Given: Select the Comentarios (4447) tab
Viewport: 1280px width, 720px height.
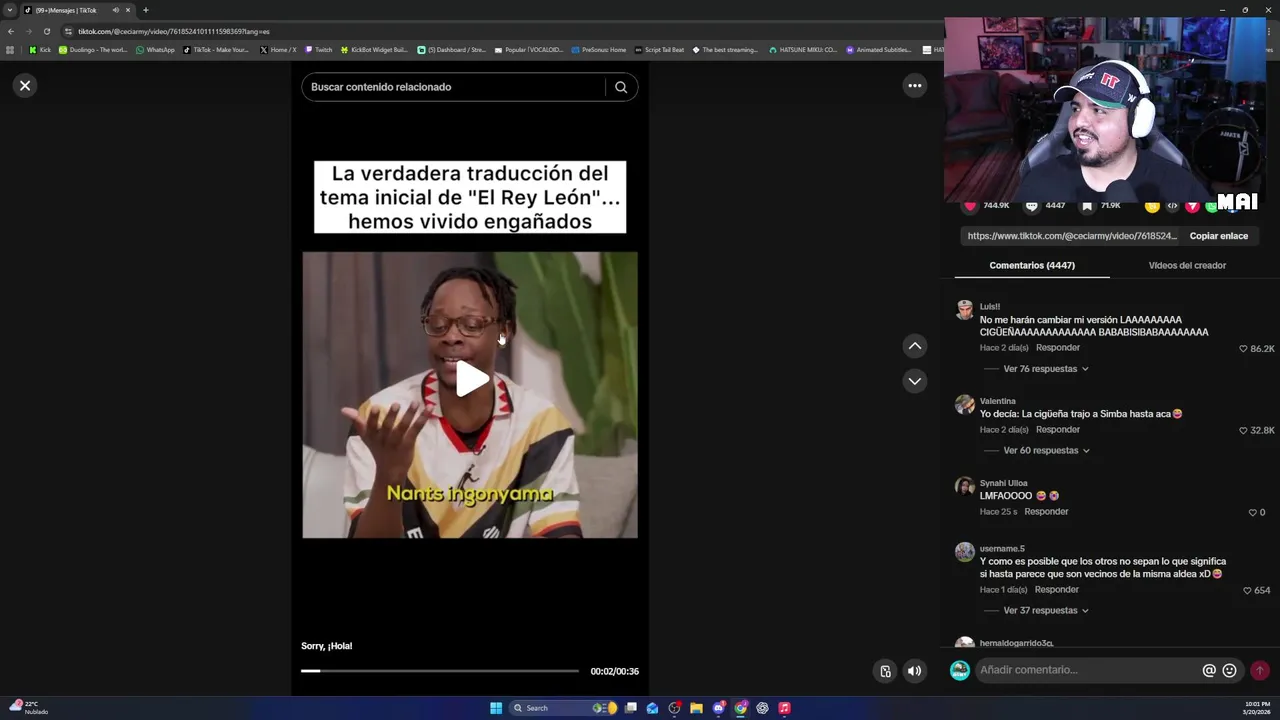Looking at the screenshot, I should [x=1032, y=265].
